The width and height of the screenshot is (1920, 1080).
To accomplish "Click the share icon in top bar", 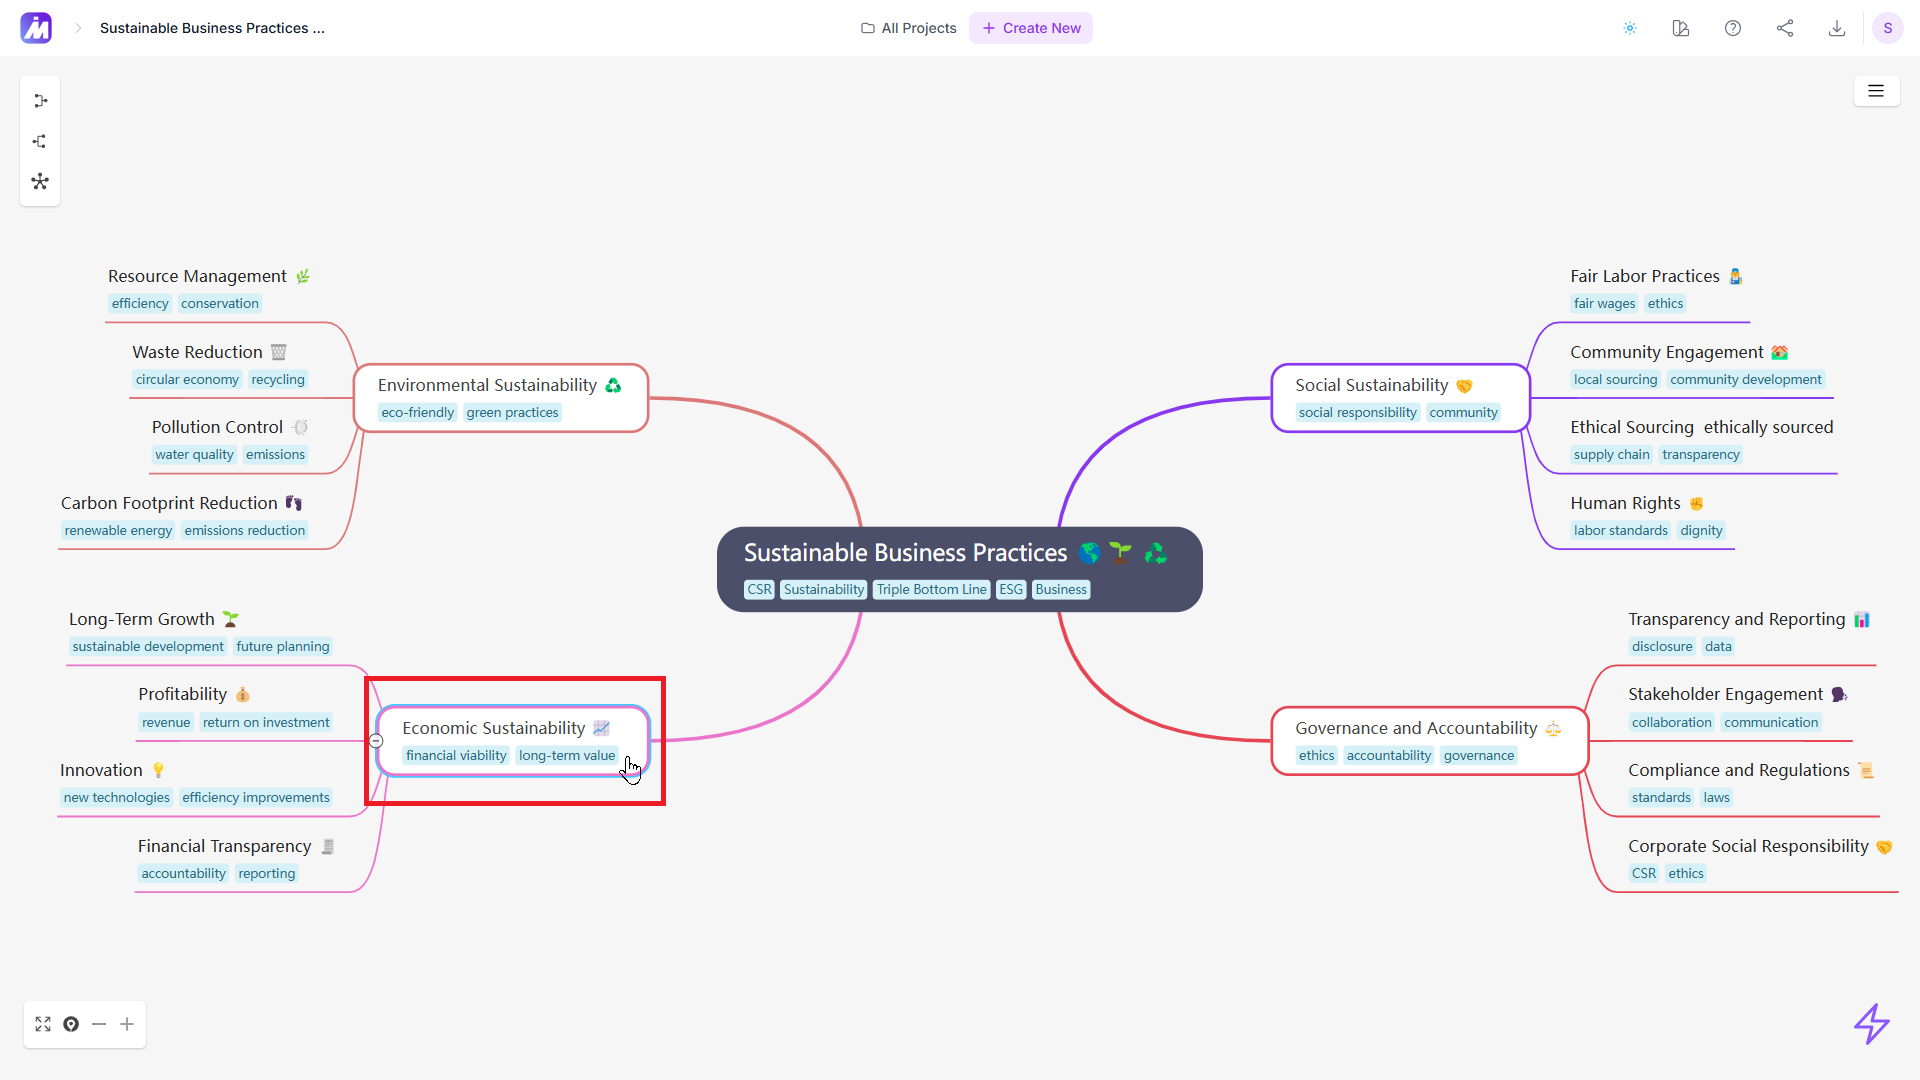I will click(1785, 28).
